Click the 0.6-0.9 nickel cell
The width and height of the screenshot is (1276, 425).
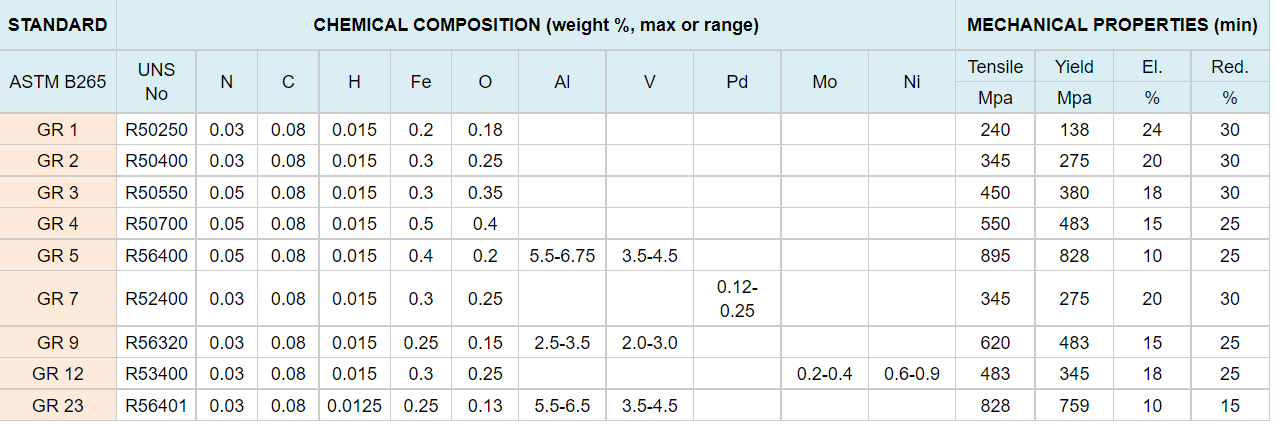click(912, 374)
